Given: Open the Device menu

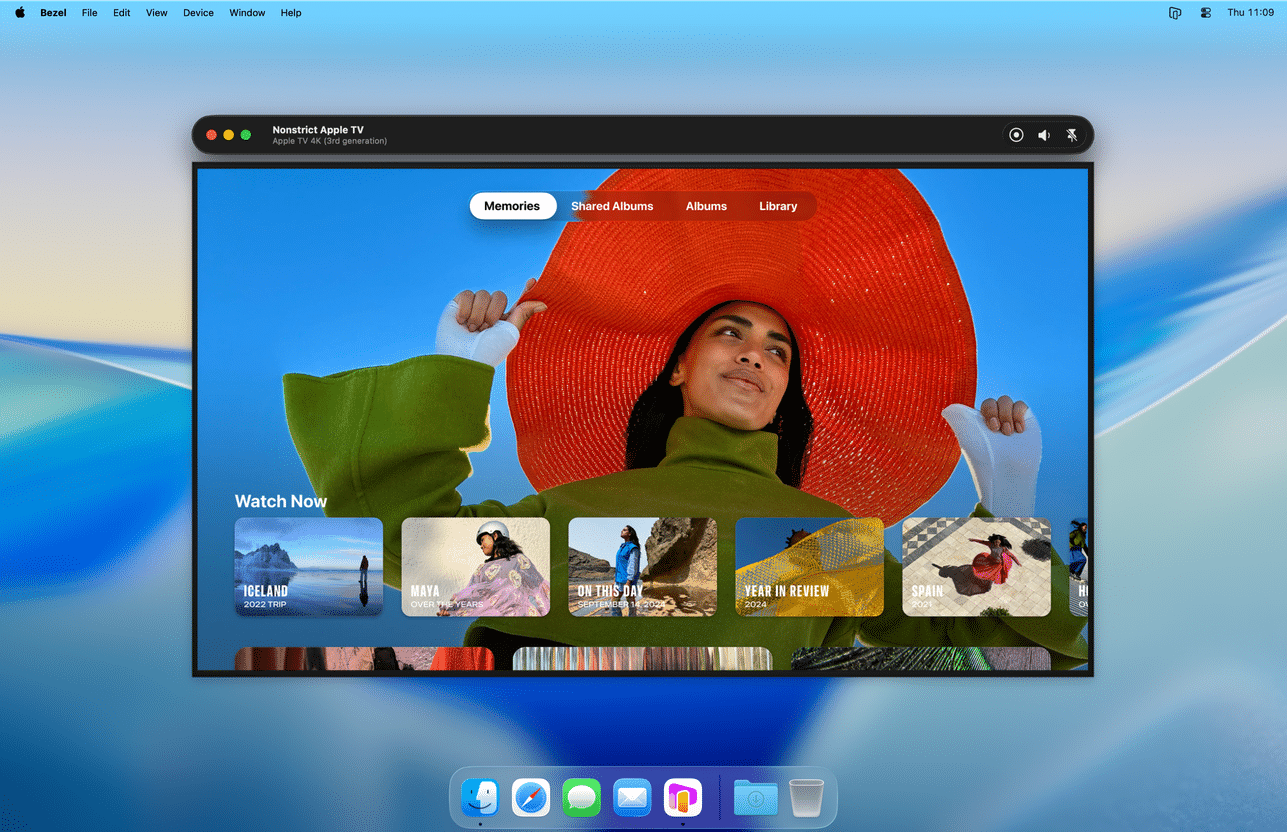Looking at the screenshot, I should coord(198,13).
